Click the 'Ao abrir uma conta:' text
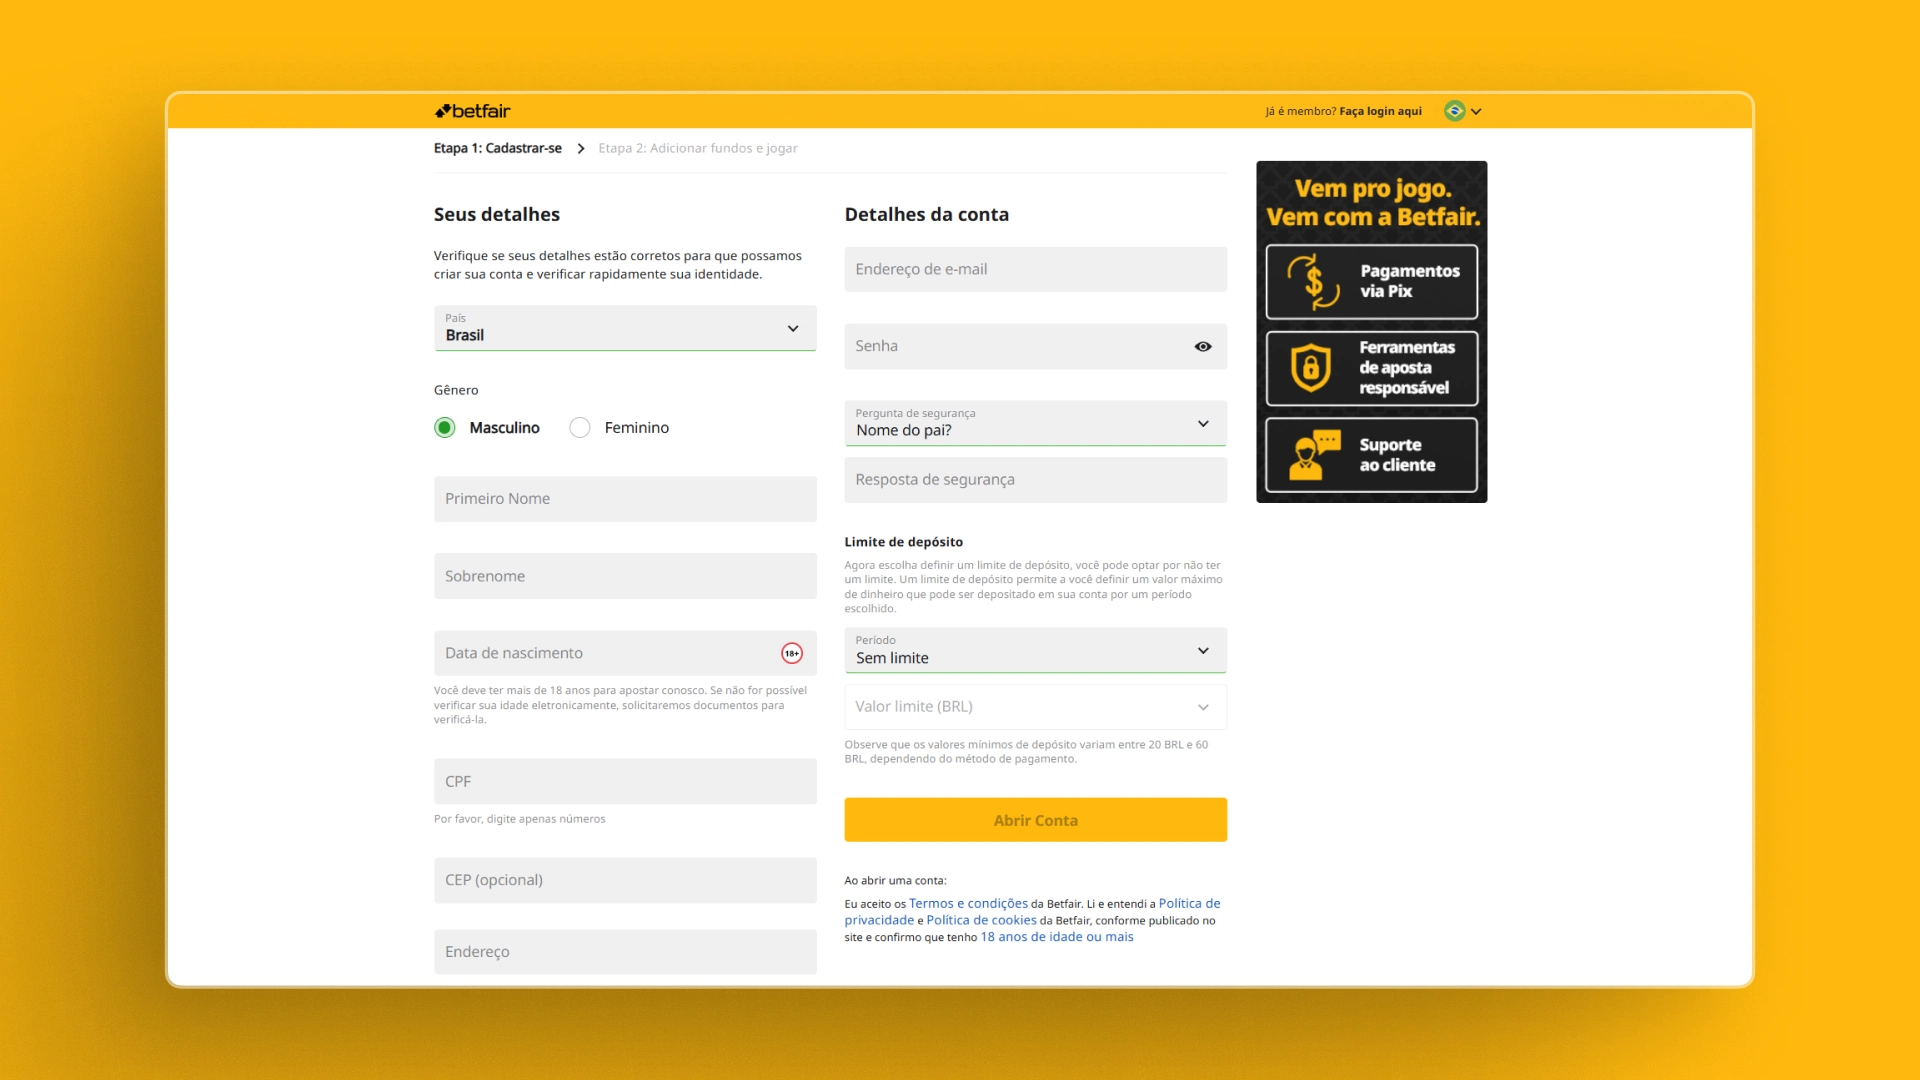 [x=895, y=881]
